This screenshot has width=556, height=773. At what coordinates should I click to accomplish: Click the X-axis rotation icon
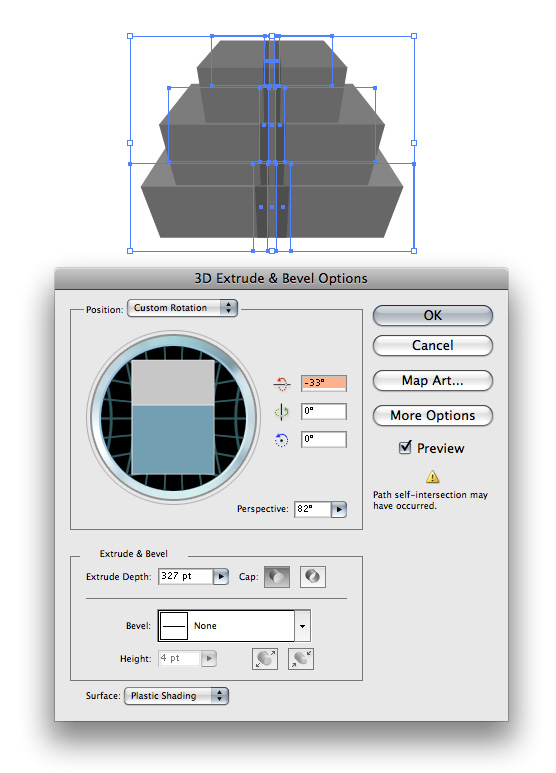[x=282, y=384]
